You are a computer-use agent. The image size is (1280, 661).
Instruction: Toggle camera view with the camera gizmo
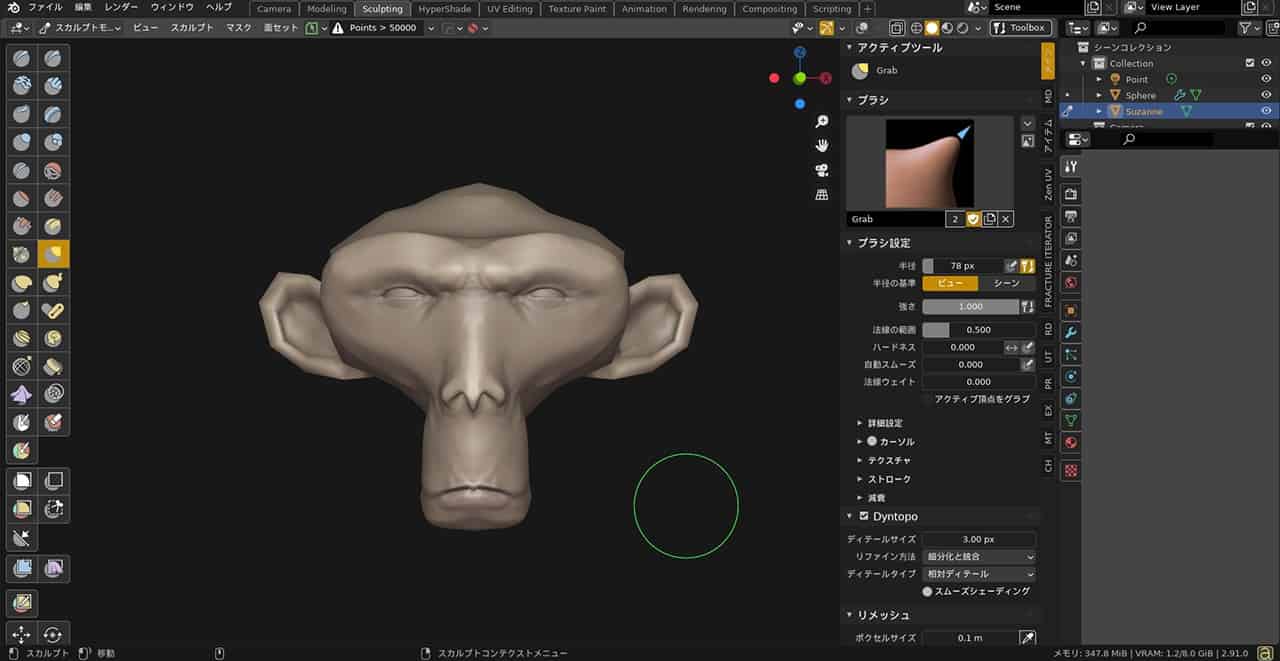[x=822, y=170]
